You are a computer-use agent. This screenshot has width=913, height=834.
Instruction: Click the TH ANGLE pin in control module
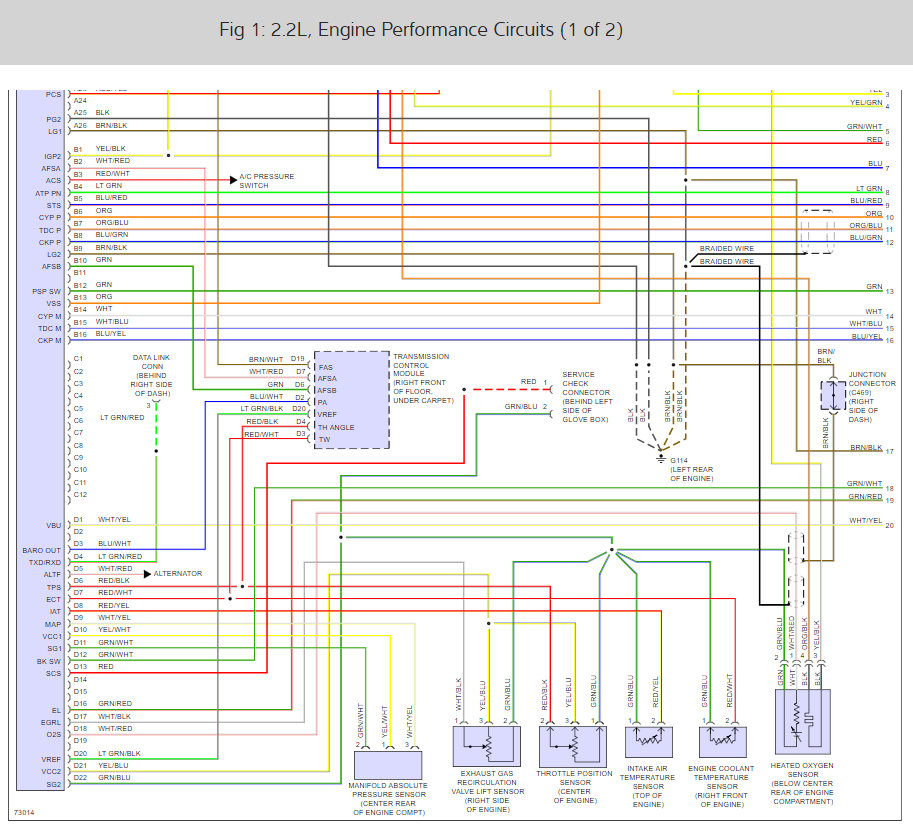(336, 427)
